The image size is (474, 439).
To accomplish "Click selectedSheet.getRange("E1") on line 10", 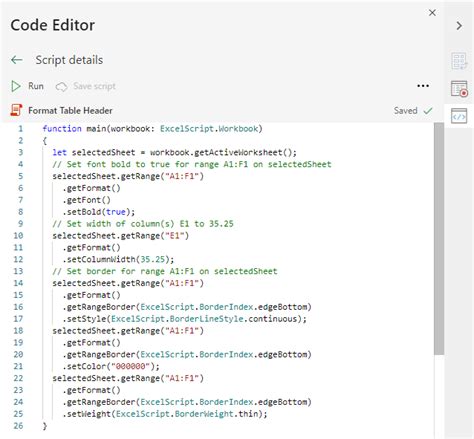I will point(121,236).
